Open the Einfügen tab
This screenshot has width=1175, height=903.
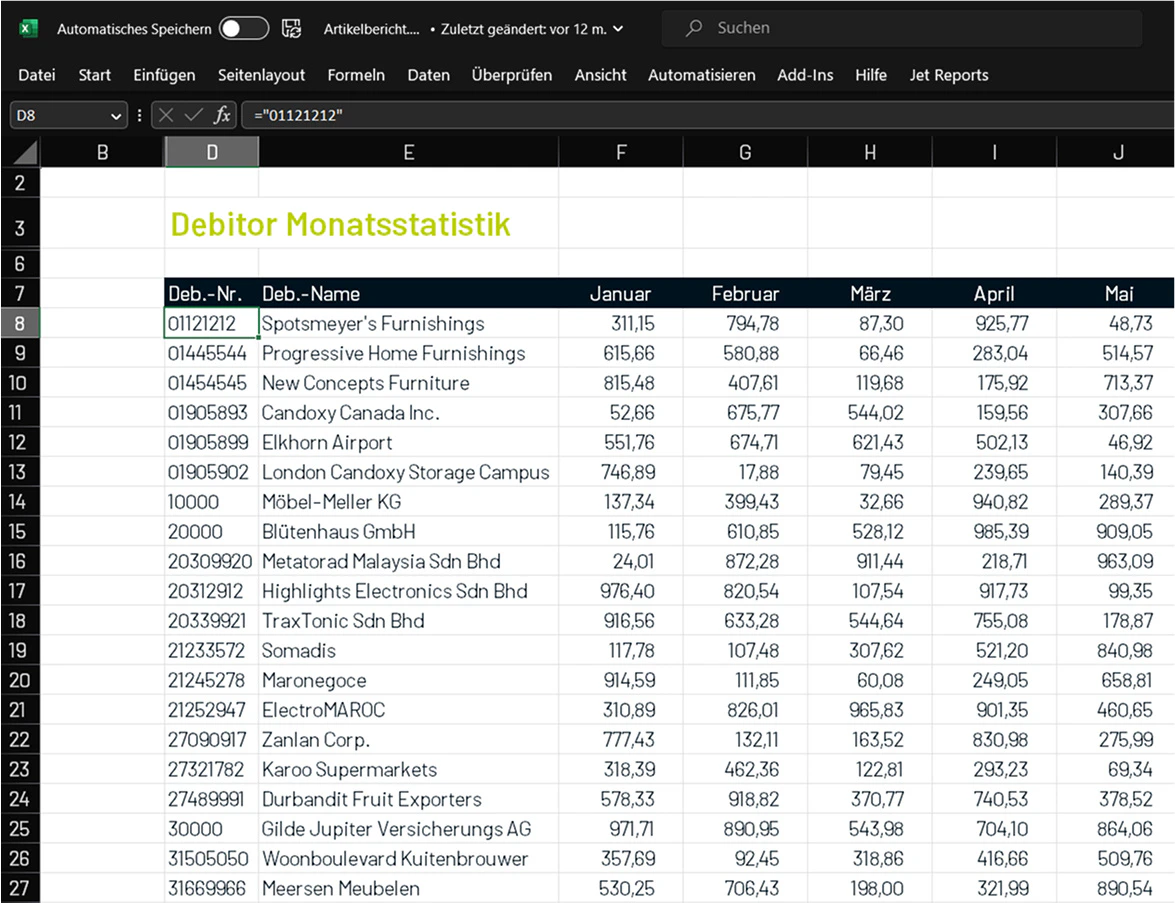click(164, 75)
